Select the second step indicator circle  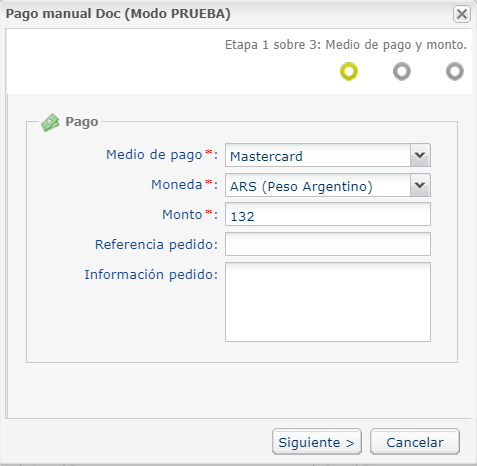(x=402, y=71)
